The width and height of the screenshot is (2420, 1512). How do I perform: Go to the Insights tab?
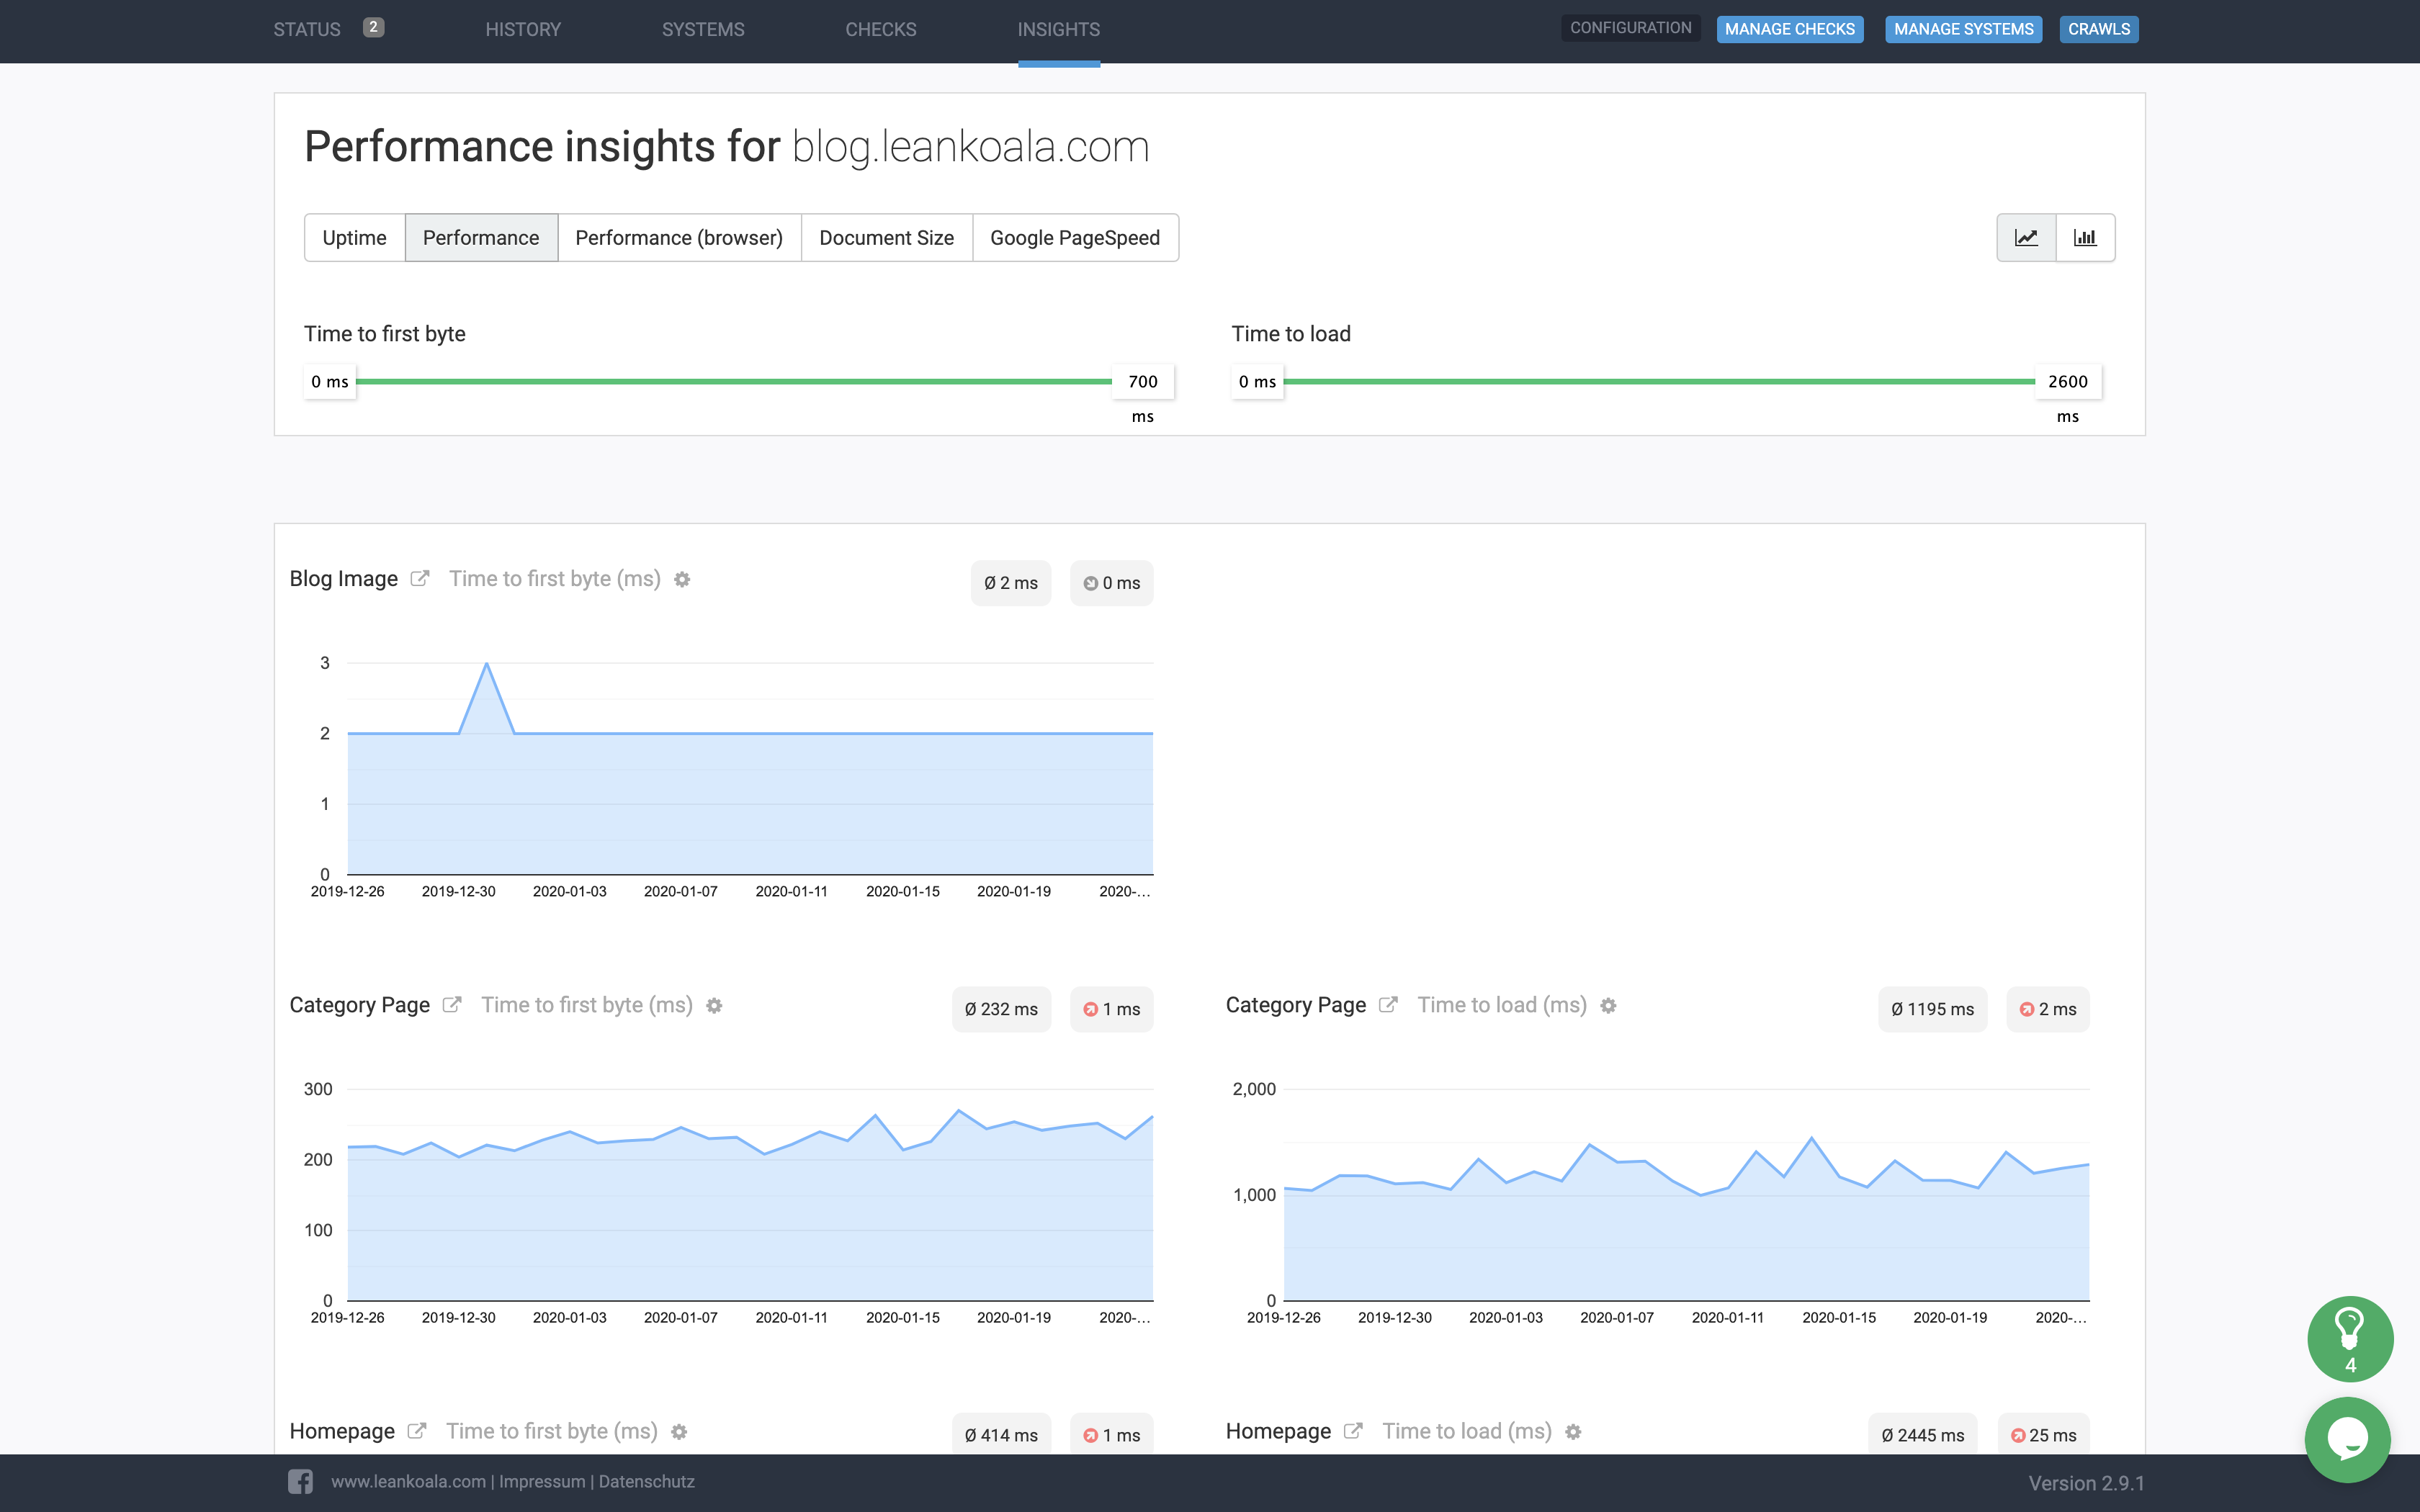coord(1059,29)
